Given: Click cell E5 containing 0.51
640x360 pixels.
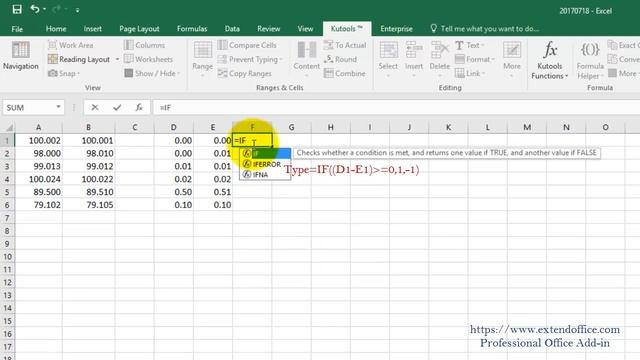Looking at the screenshot, I should pyautogui.click(x=213, y=192).
